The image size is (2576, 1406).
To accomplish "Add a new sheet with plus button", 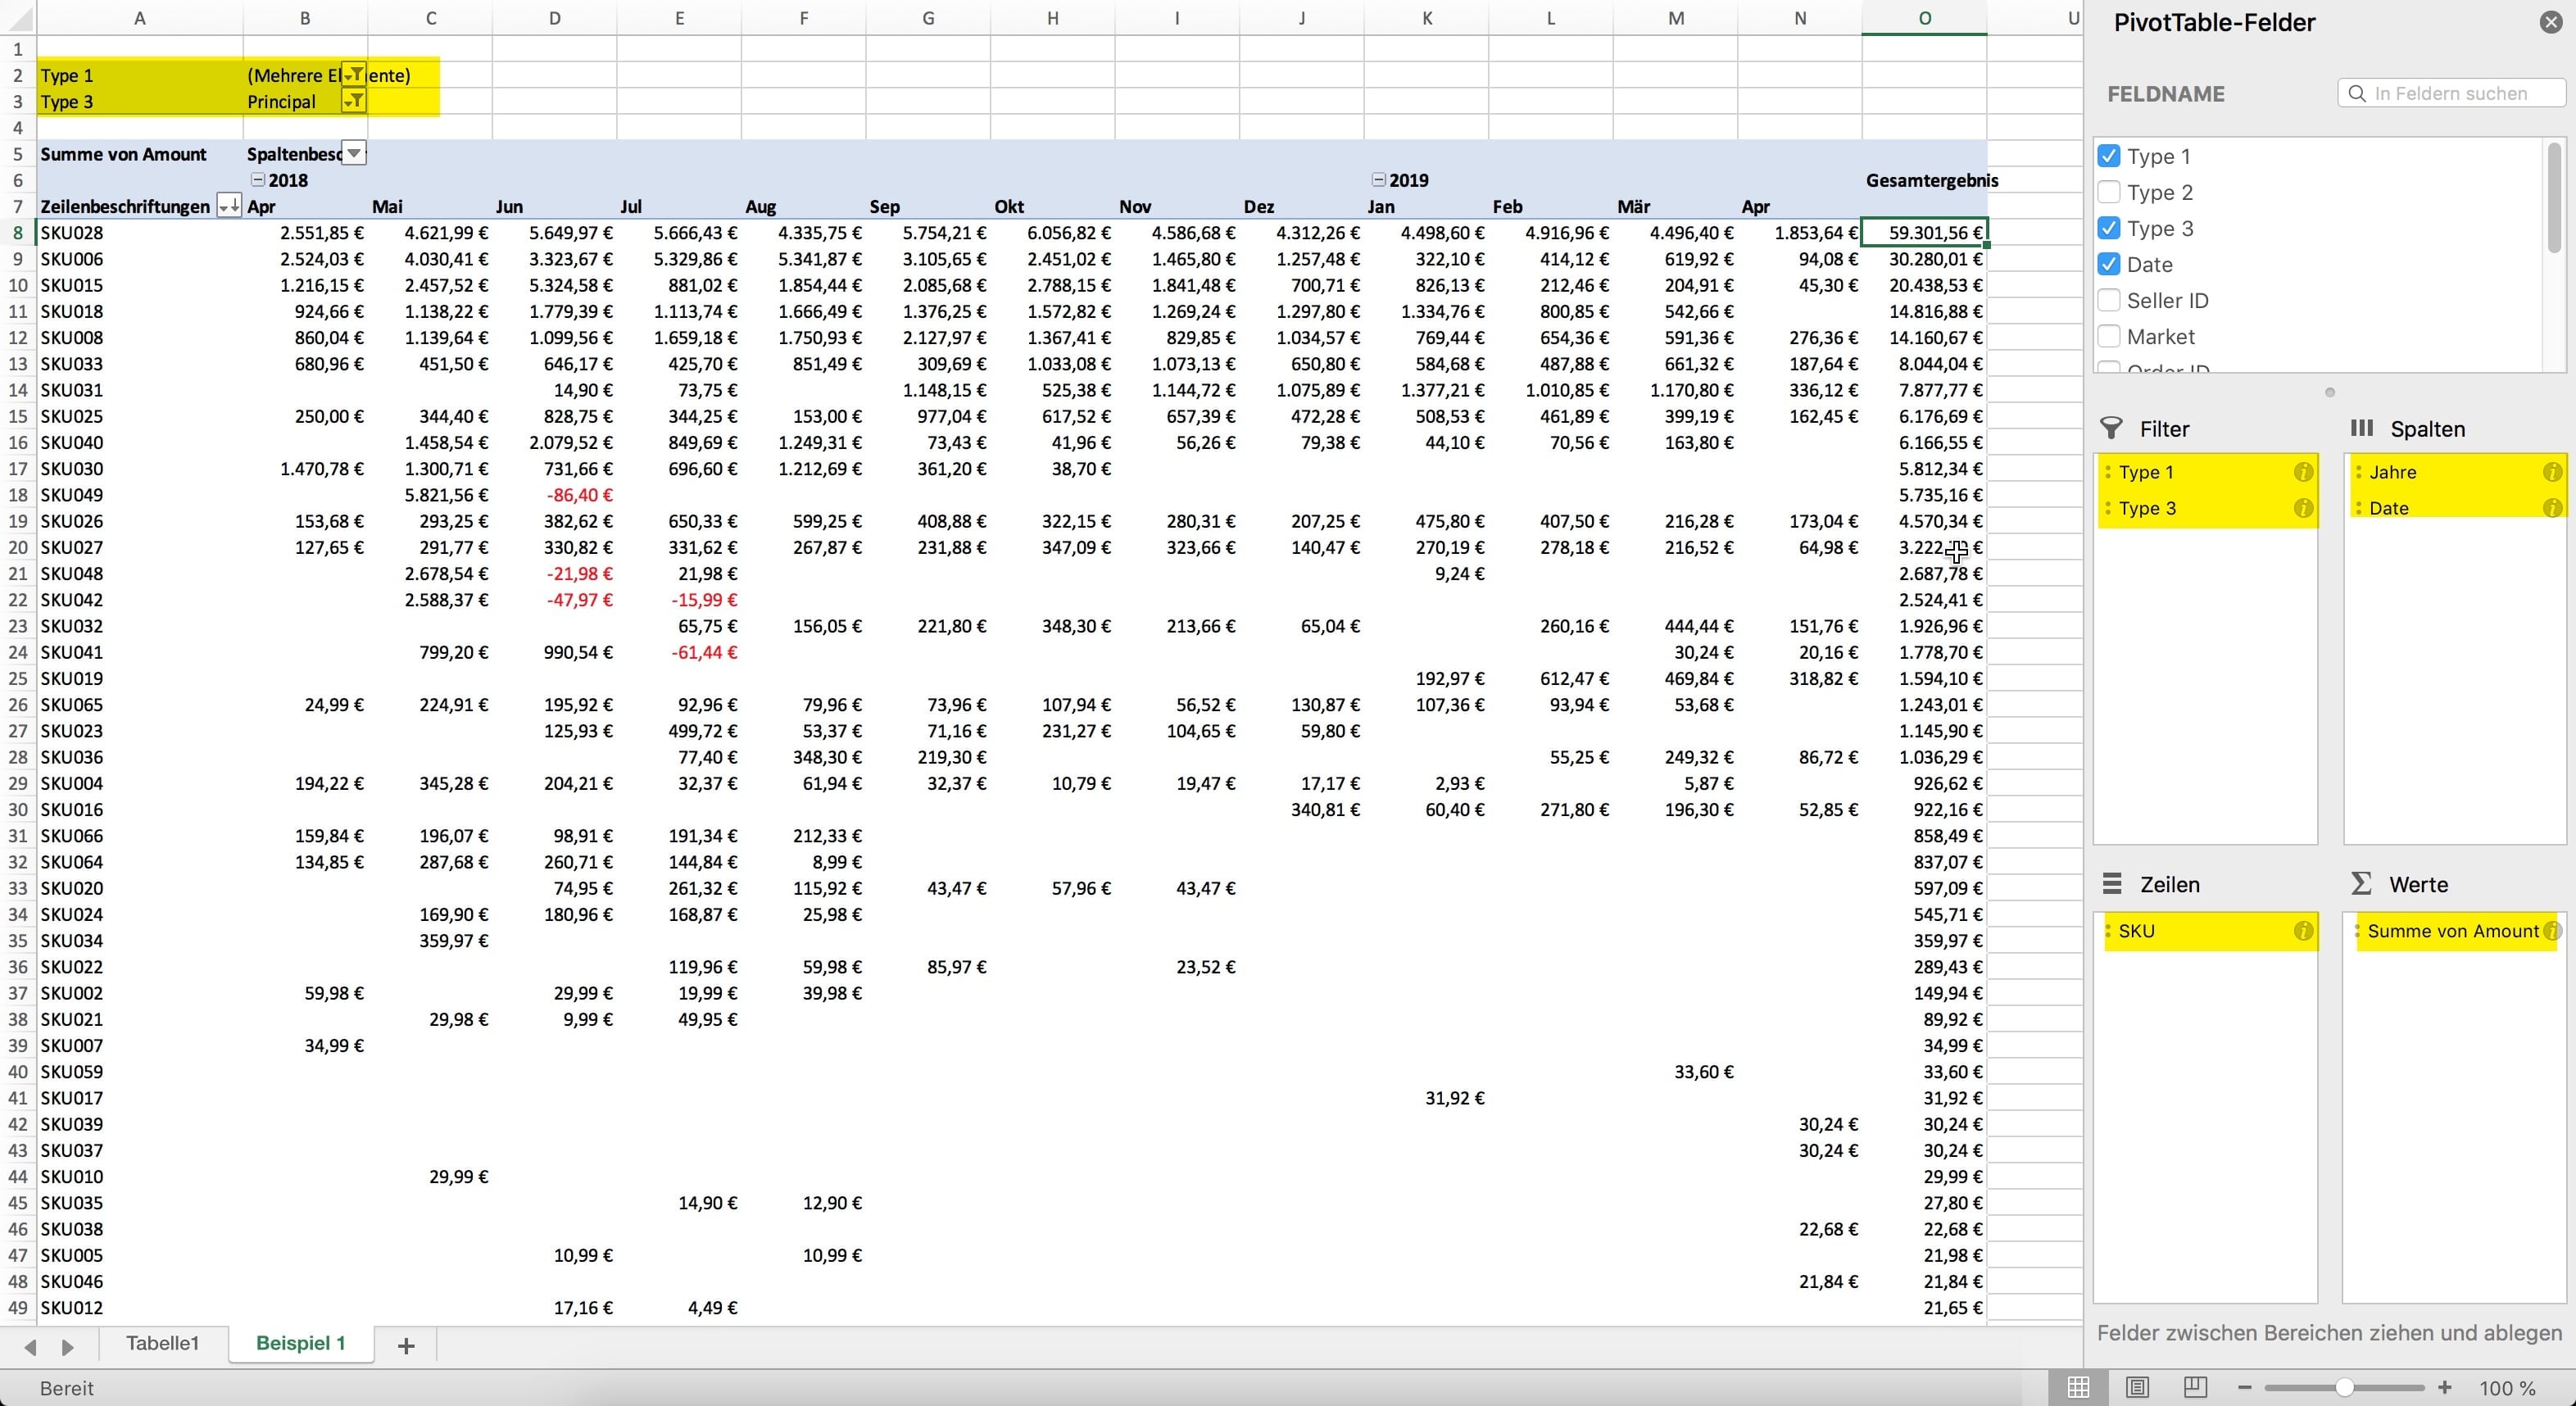I will tap(406, 1345).
